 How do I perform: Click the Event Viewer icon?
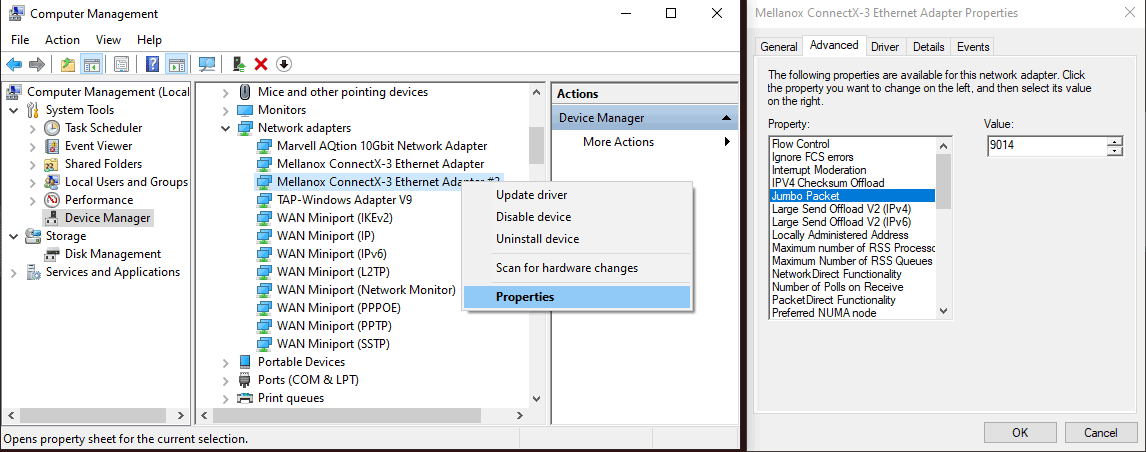tap(52, 146)
